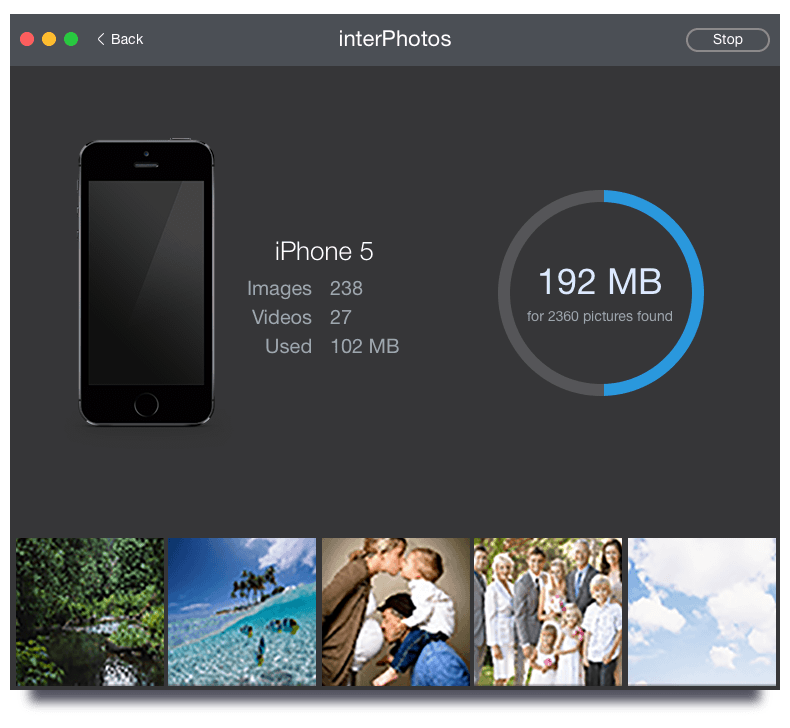This screenshot has height=728, width=790.
Task: Open the mother kissing child thumbnail
Action: (x=396, y=612)
